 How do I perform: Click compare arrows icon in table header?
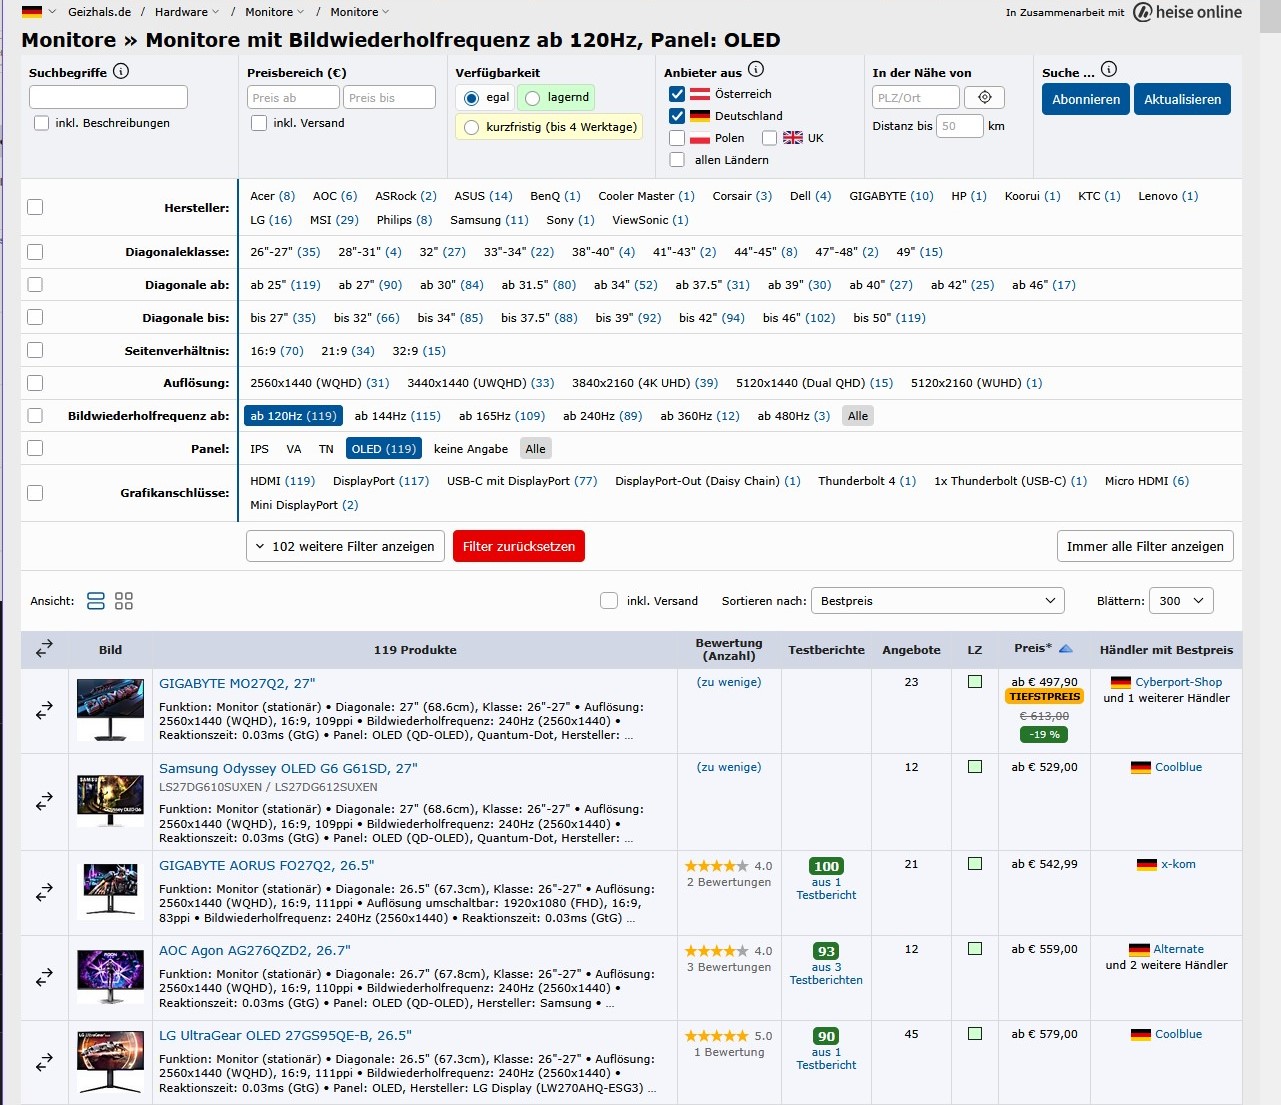44,649
